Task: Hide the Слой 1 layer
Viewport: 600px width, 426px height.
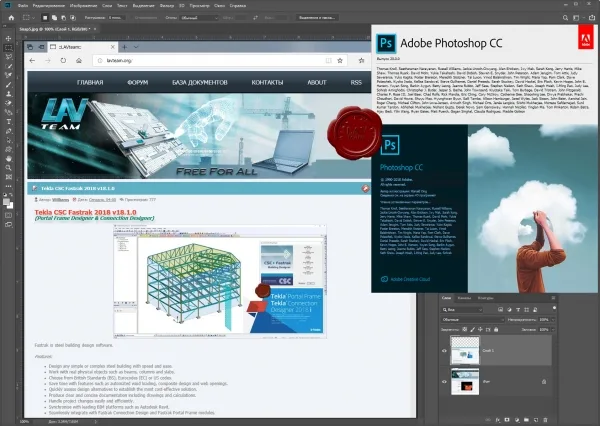Action: coord(444,351)
